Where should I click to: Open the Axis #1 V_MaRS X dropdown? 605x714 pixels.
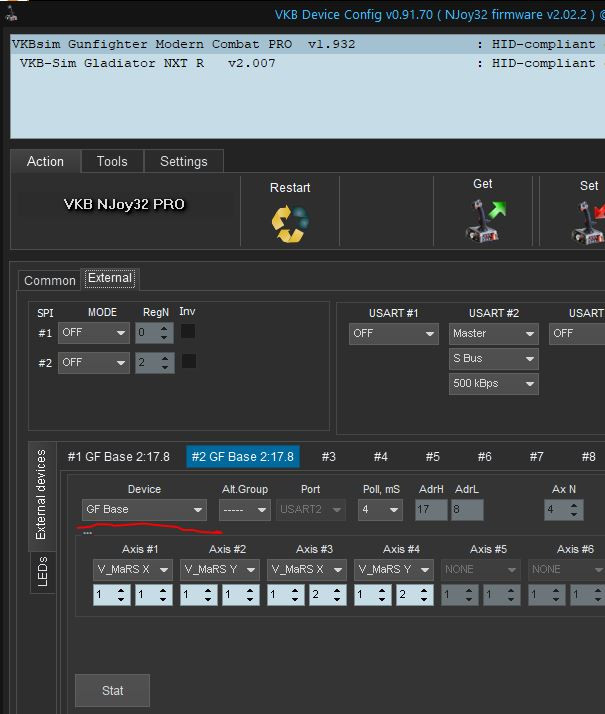[x=133, y=570]
